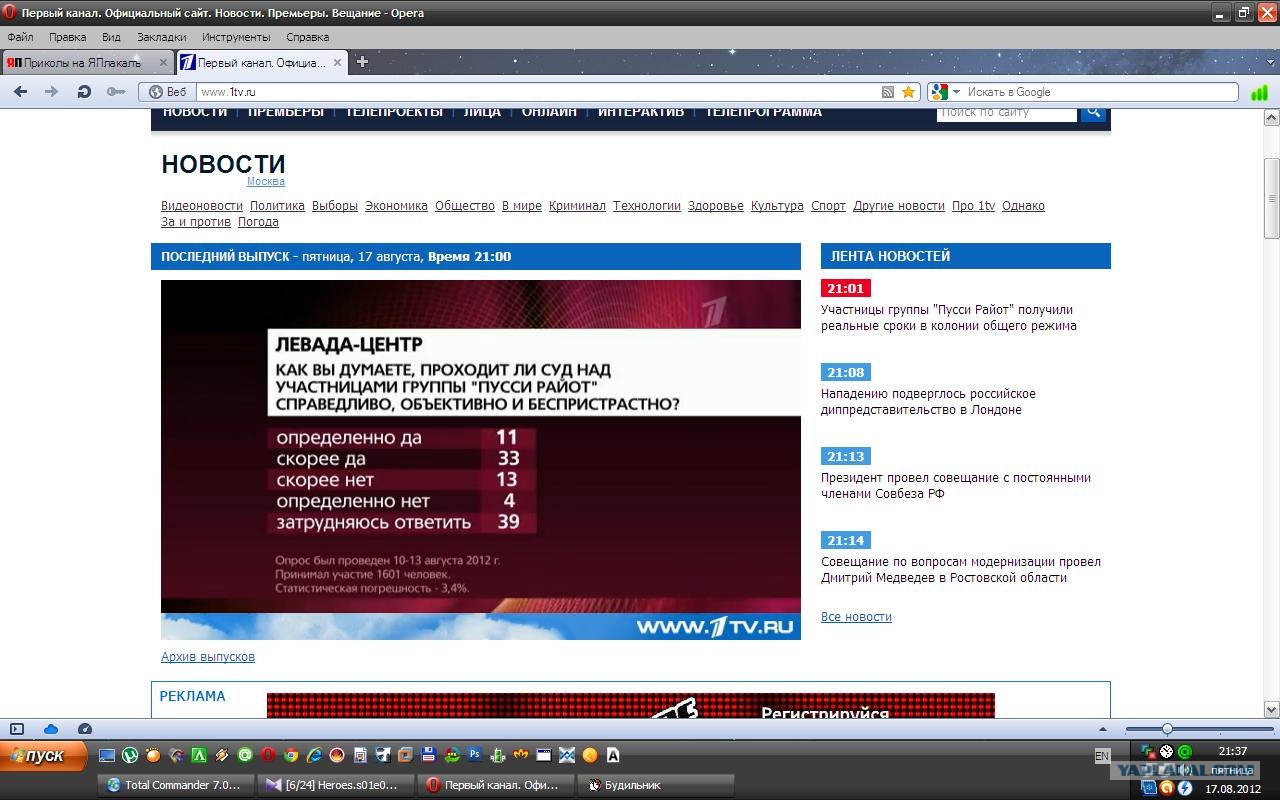
Task: Open the Видеоновости category link
Action: [202, 206]
